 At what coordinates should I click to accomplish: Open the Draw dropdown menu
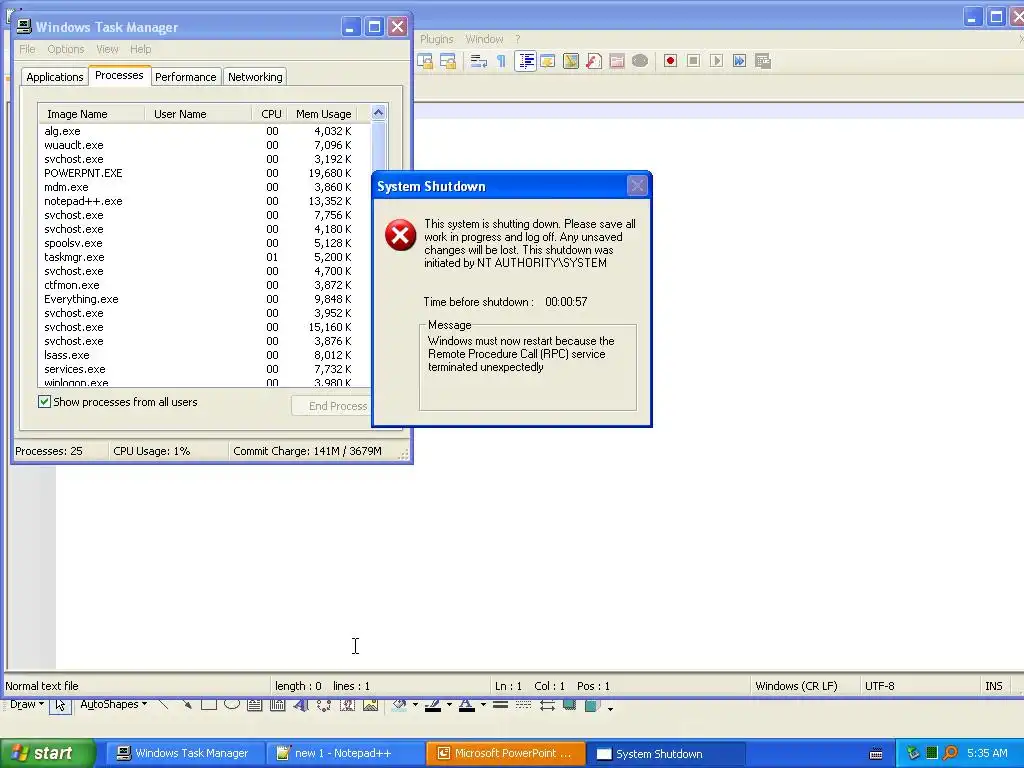coord(27,704)
